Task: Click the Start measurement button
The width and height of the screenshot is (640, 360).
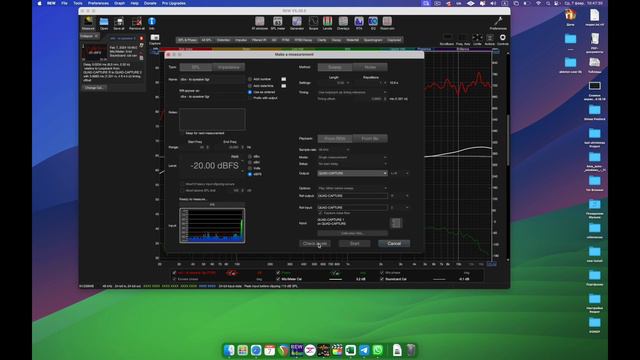Action: click(355, 244)
